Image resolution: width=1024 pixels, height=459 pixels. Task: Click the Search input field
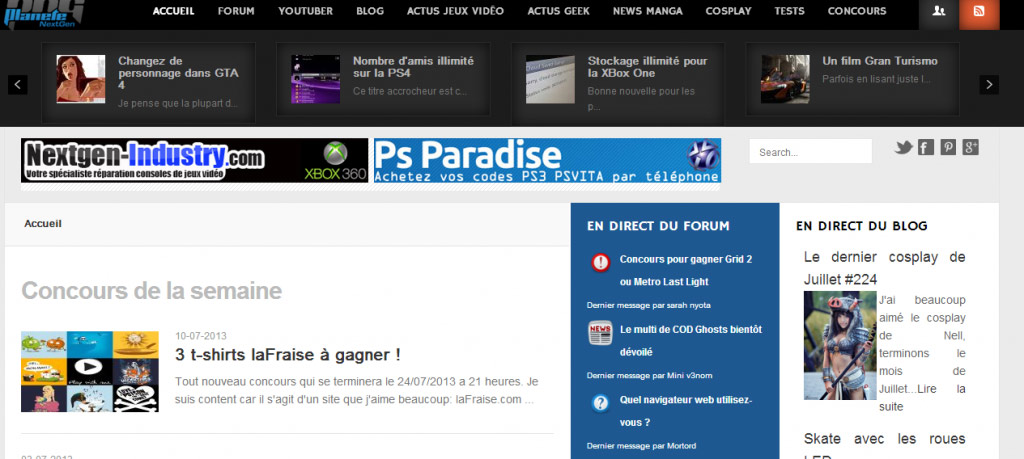(810, 152)
